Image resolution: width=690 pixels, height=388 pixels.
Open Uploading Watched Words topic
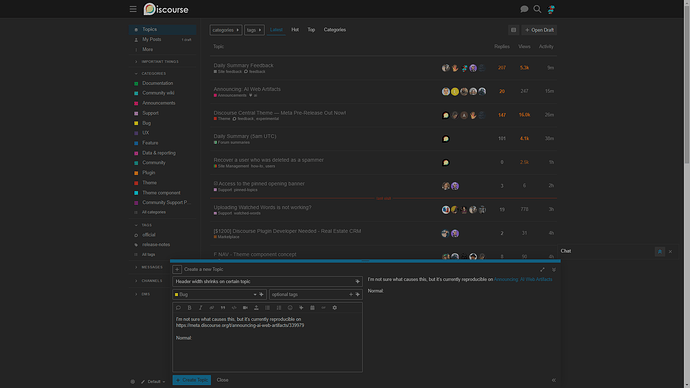[x=262, y=207]
